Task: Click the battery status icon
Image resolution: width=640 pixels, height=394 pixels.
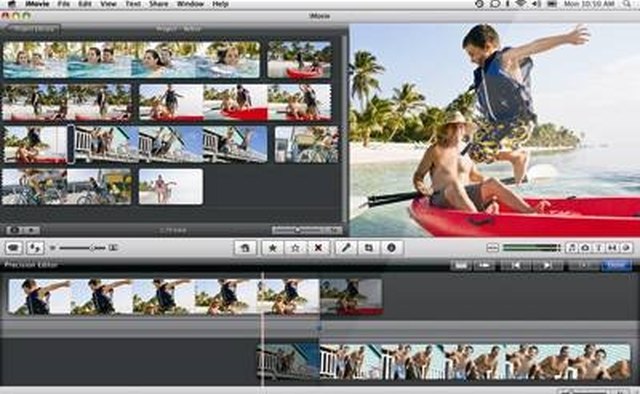Action: [x=552, y=4]
